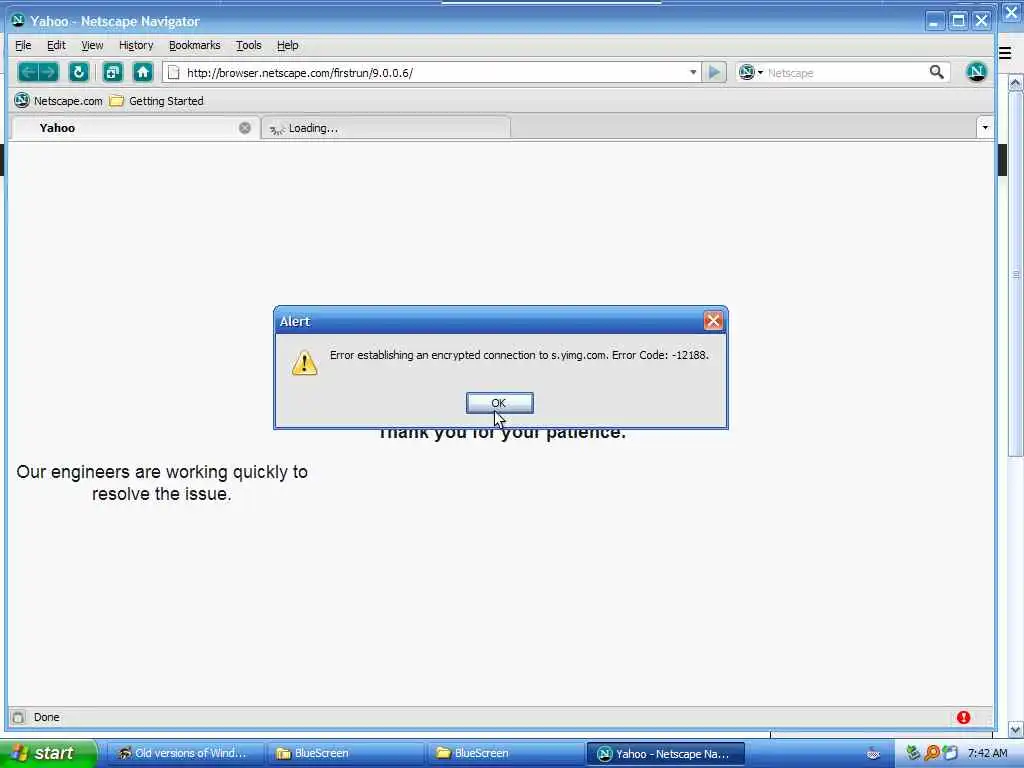Click the new tab toolbar icon
The height and width of the screenshot is (768, 1024).
click(113, 72)
